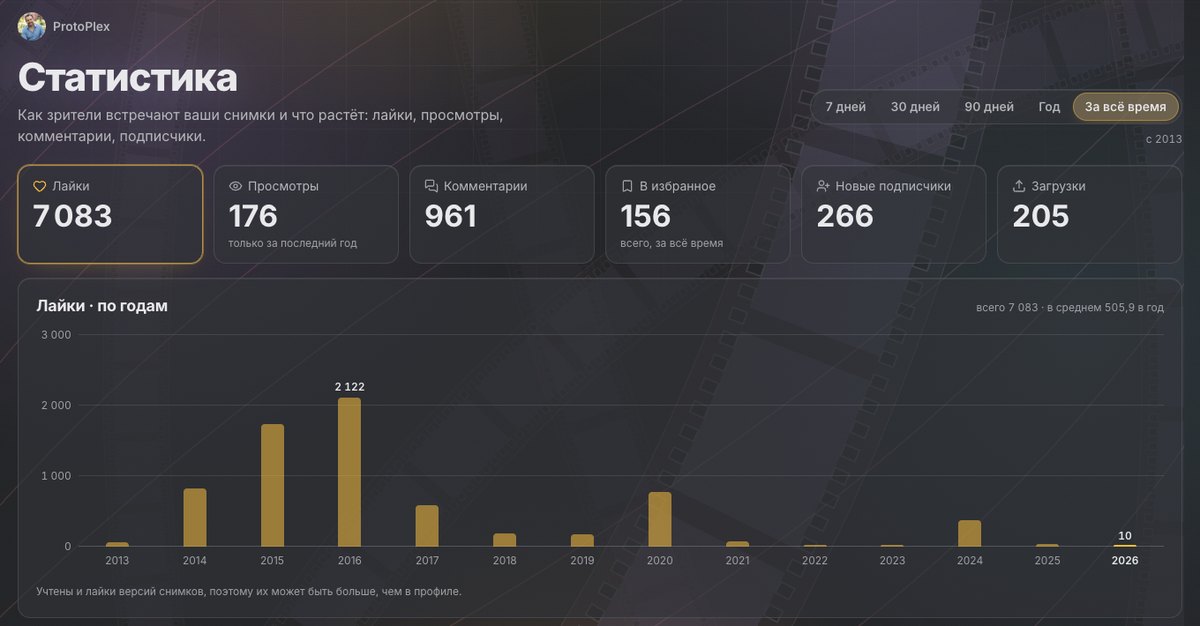Viewport: 1200px width, 626px height.
Task: Click the 2024 bar in the chart
Action: point(970,534)
